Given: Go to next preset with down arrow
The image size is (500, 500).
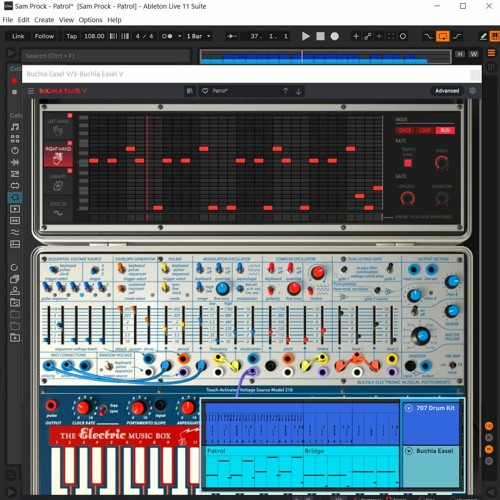Looking at the screenshot, I should [299, 91].
